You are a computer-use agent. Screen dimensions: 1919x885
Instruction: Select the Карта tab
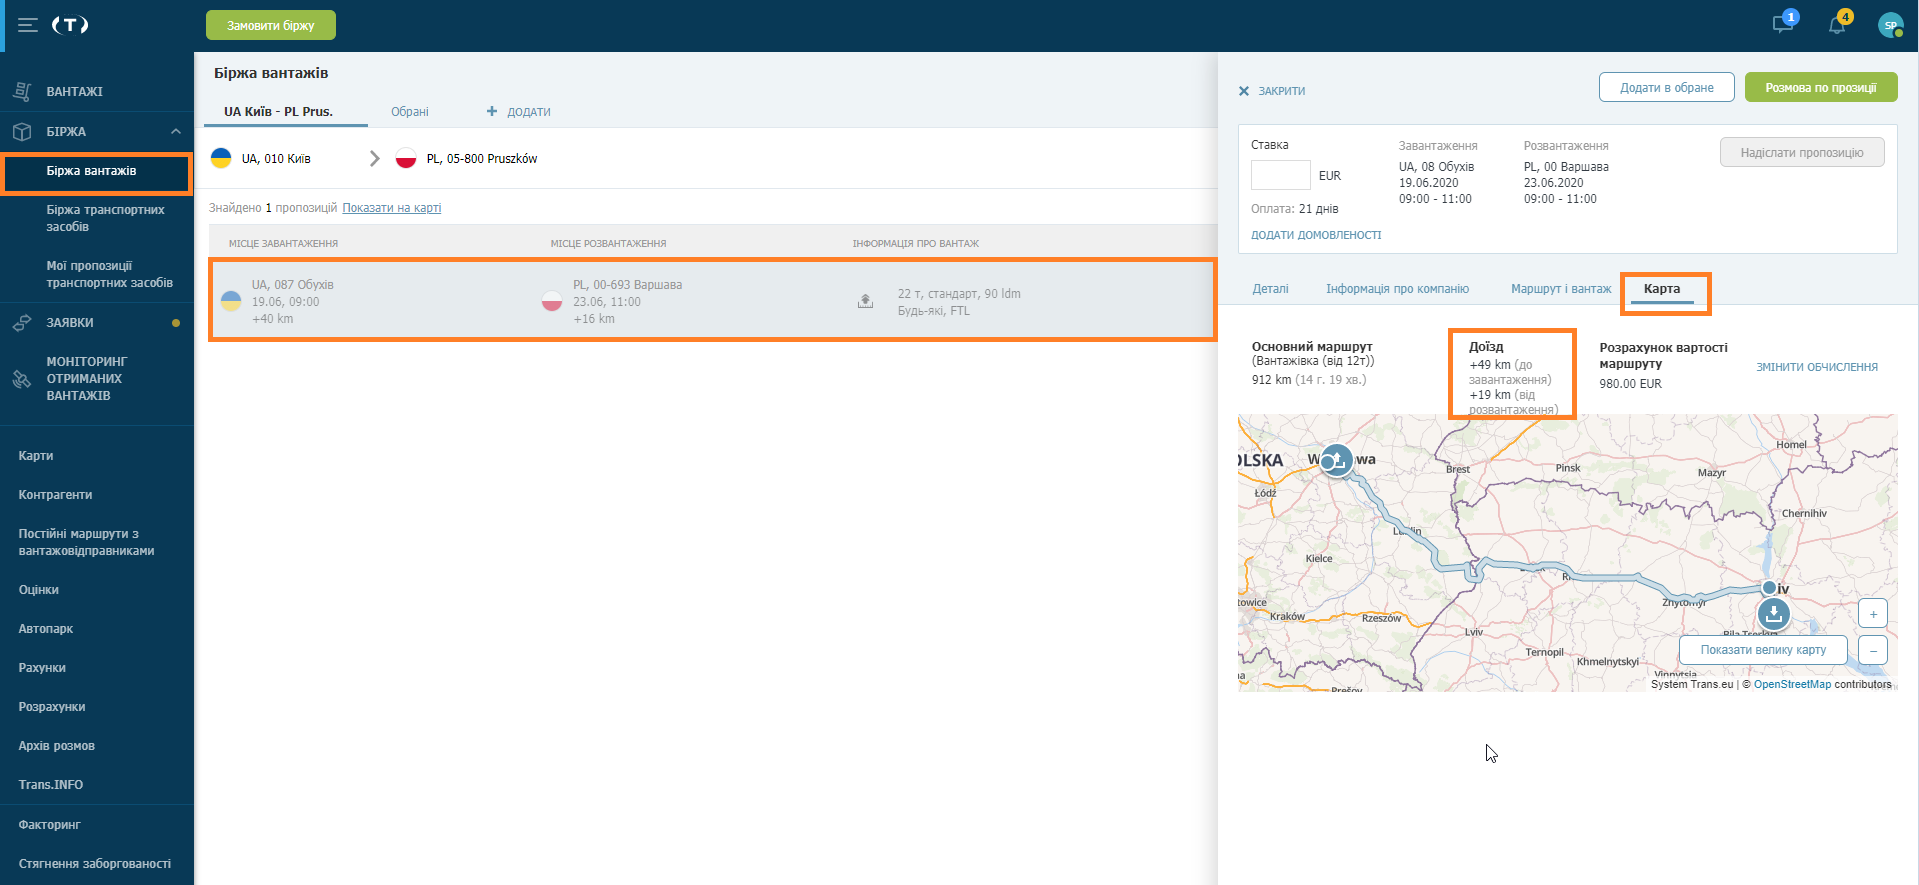pos(1662,289)
